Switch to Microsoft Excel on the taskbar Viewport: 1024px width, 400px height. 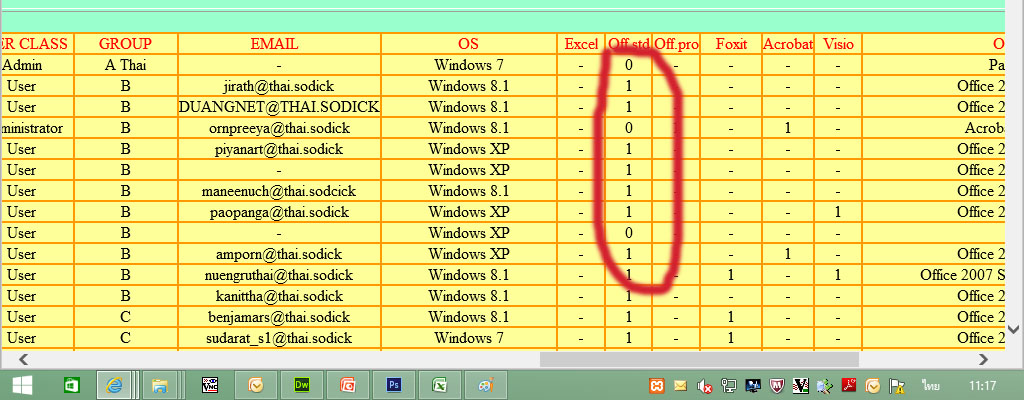coord(441,385)
